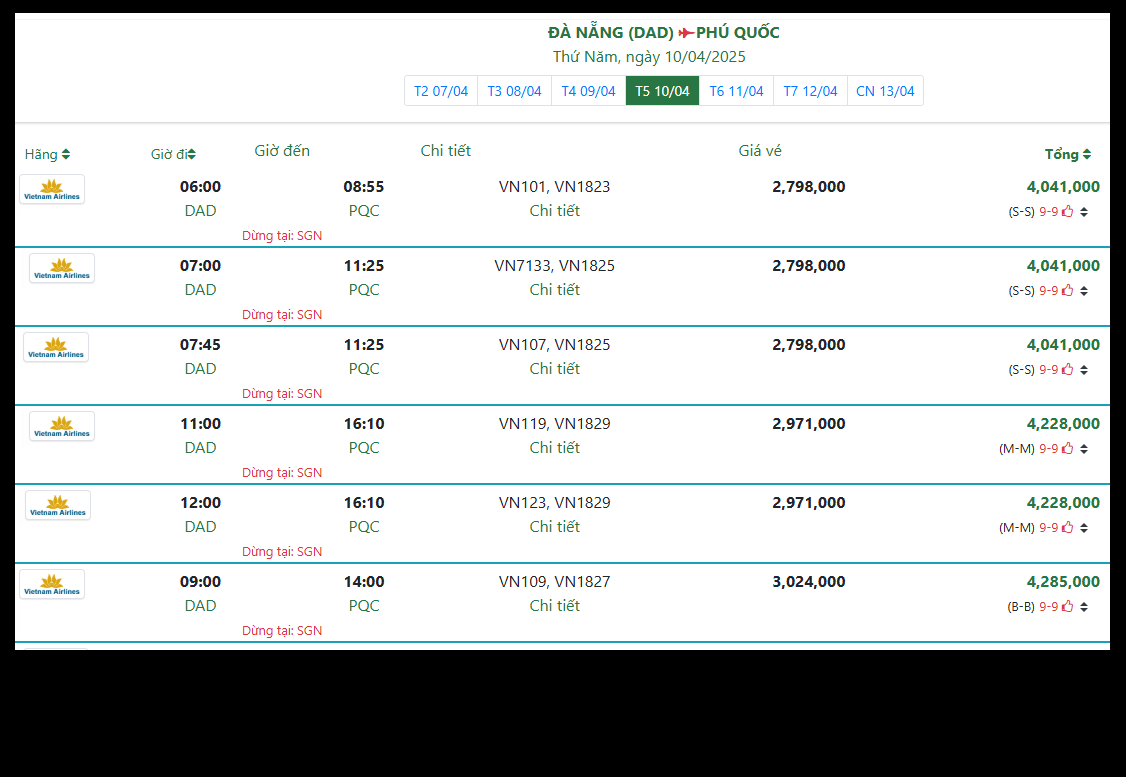Click Vietnam Airlines logo on 06:00 flight

click(52, 189)
